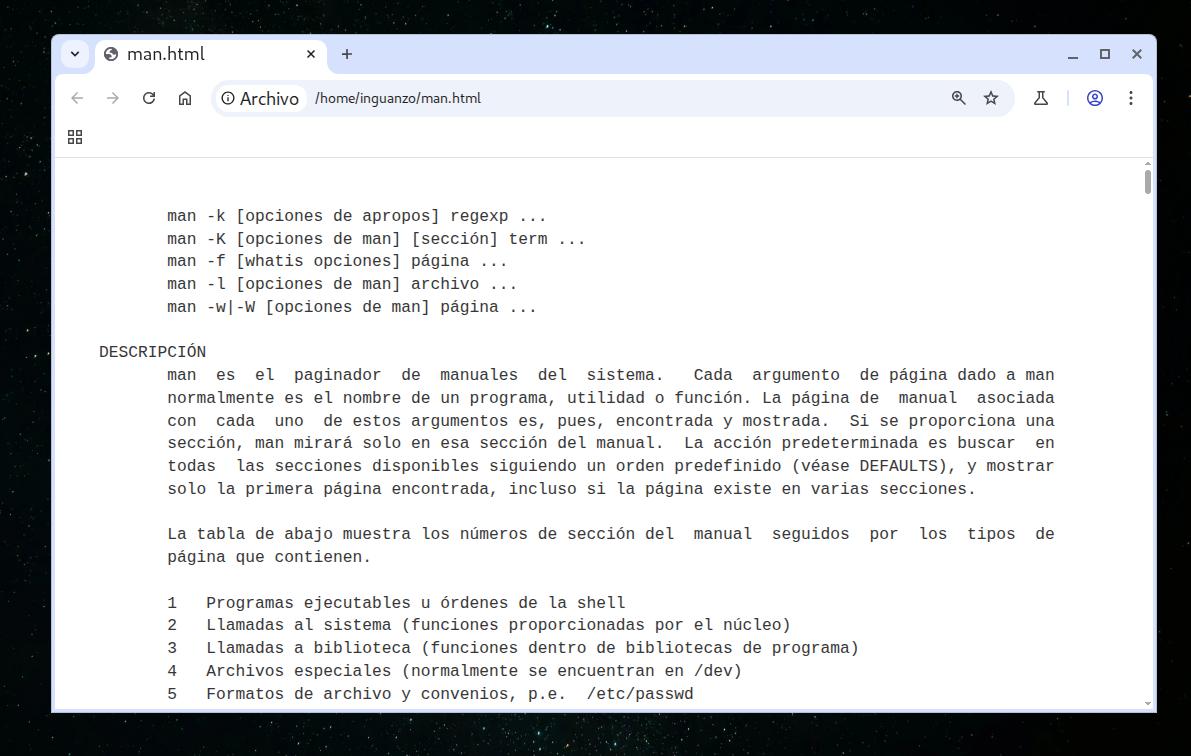The height and width of the screenshot is (756, 1191).
Task: Bookmark this page with the star icon
Action: point(990,98)
